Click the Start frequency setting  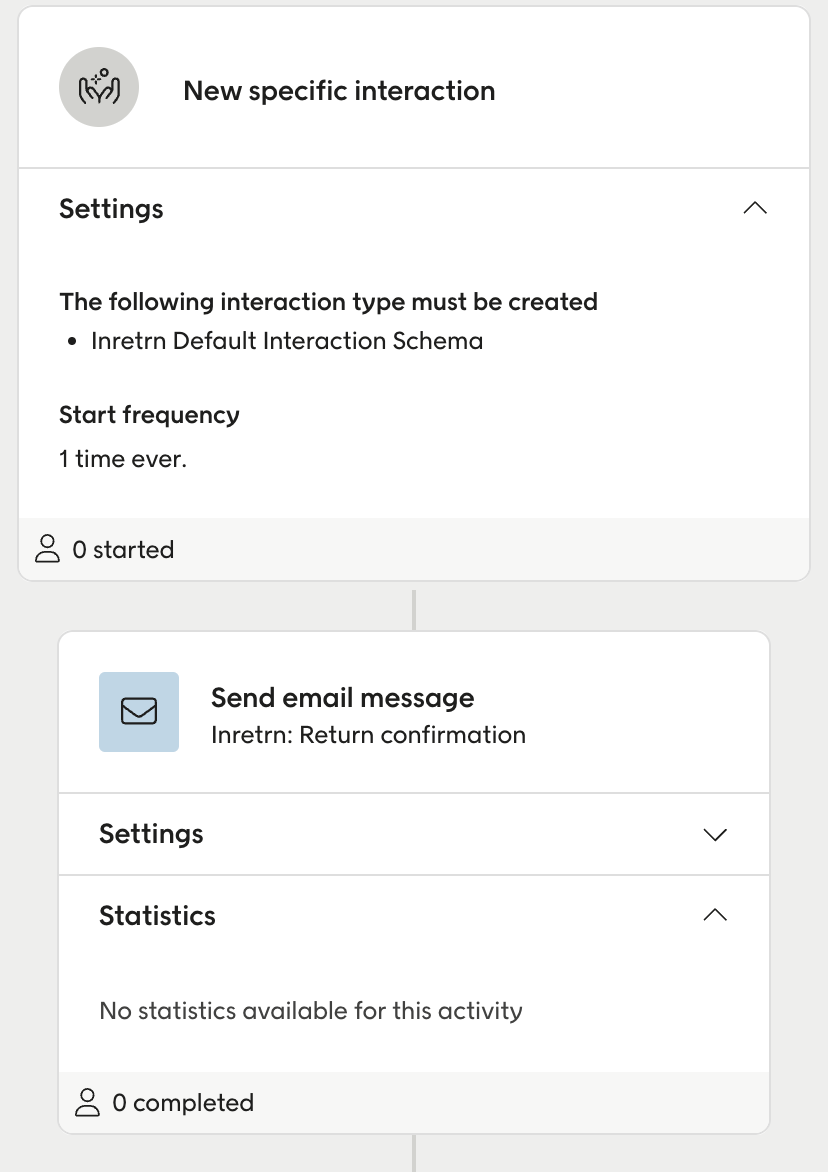point(149,414)
